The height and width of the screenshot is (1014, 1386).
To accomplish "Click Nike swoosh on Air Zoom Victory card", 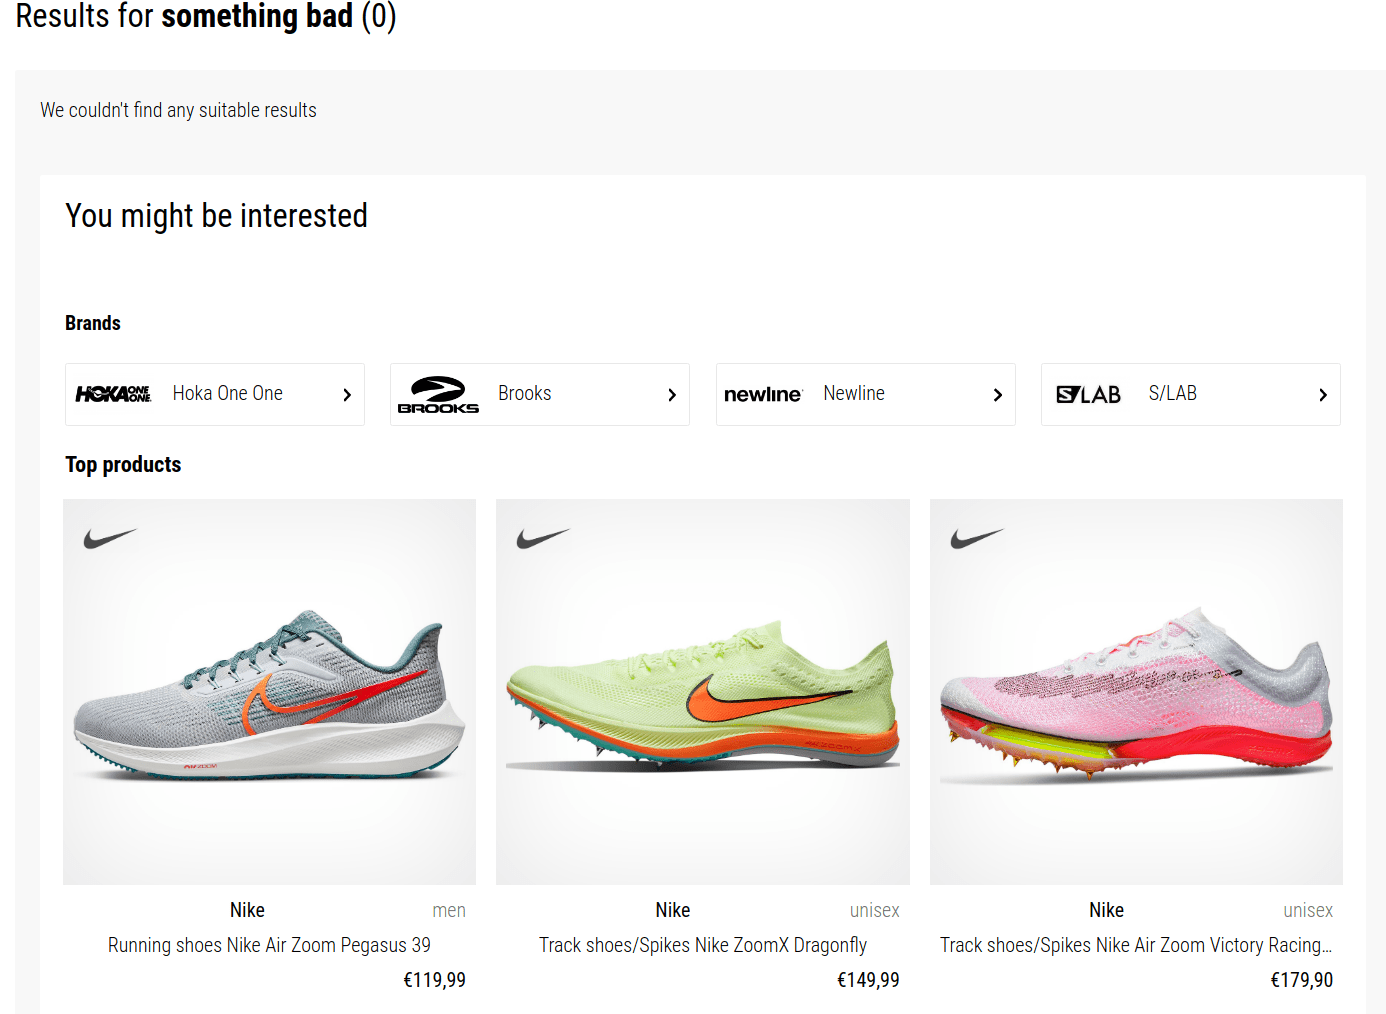I will 977,538.
